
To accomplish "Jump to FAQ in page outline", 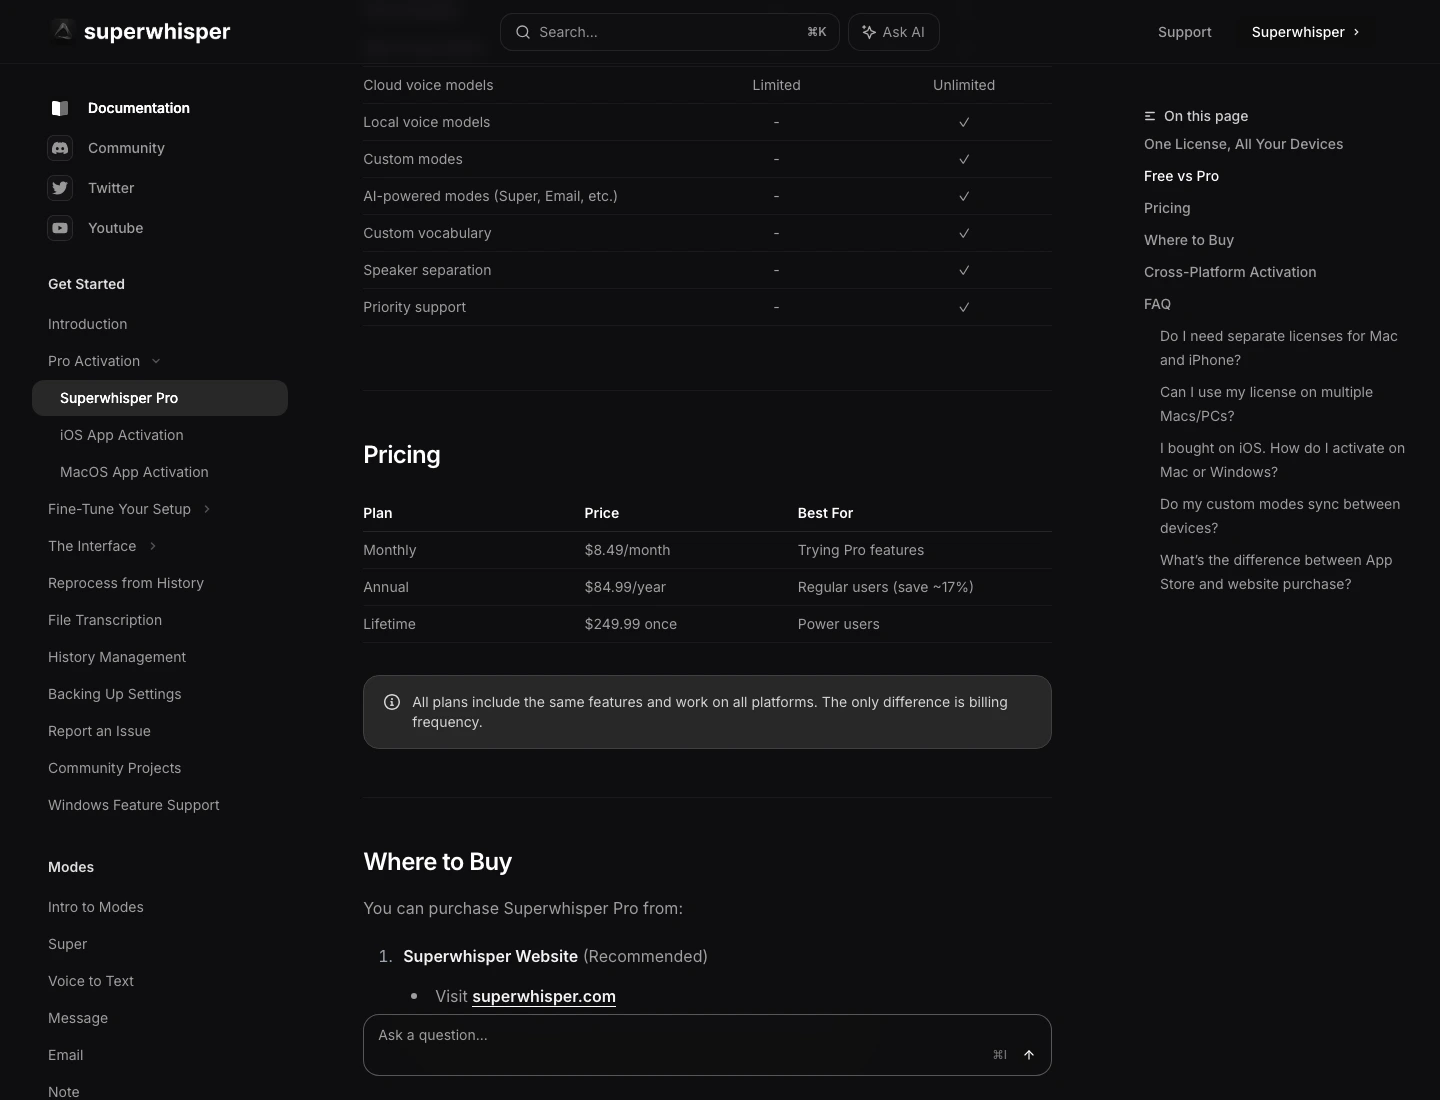I will [1157, 304].
